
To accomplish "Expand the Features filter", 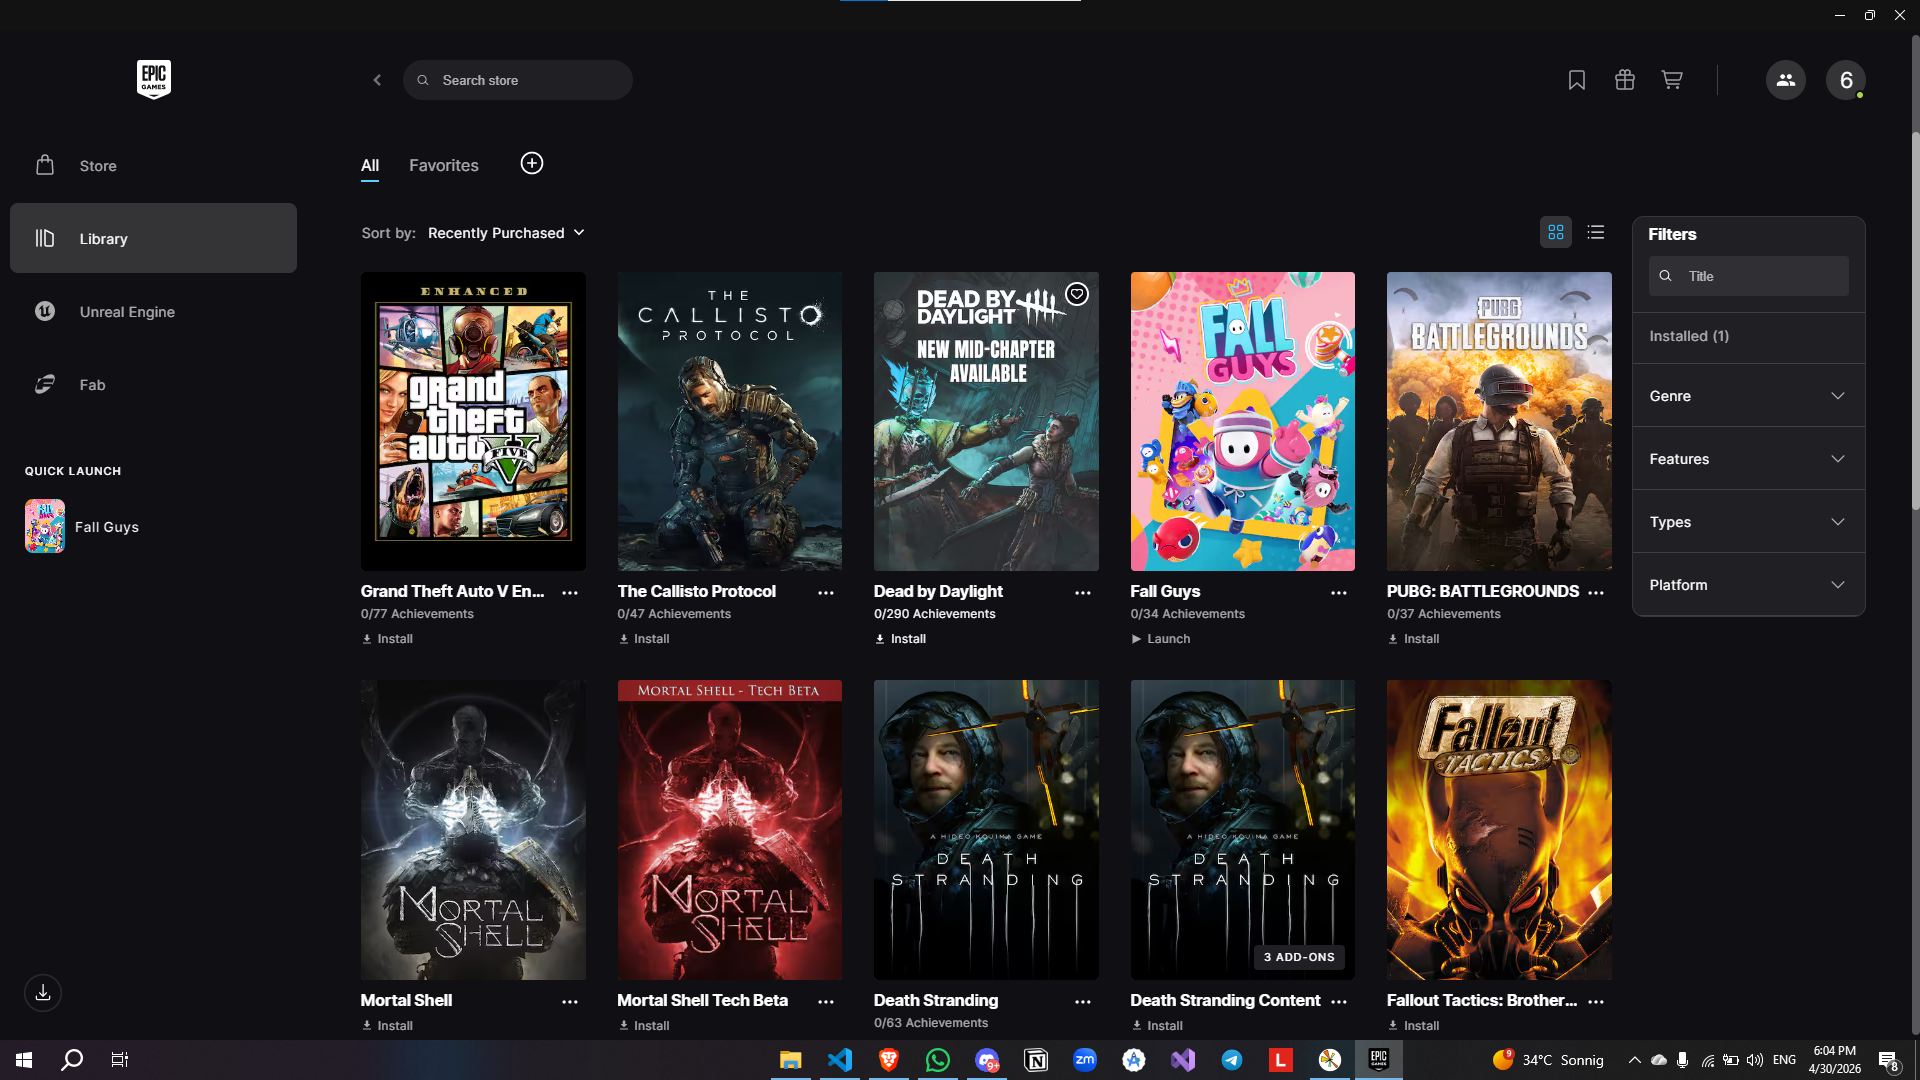I will click(x=1749, y=459).
